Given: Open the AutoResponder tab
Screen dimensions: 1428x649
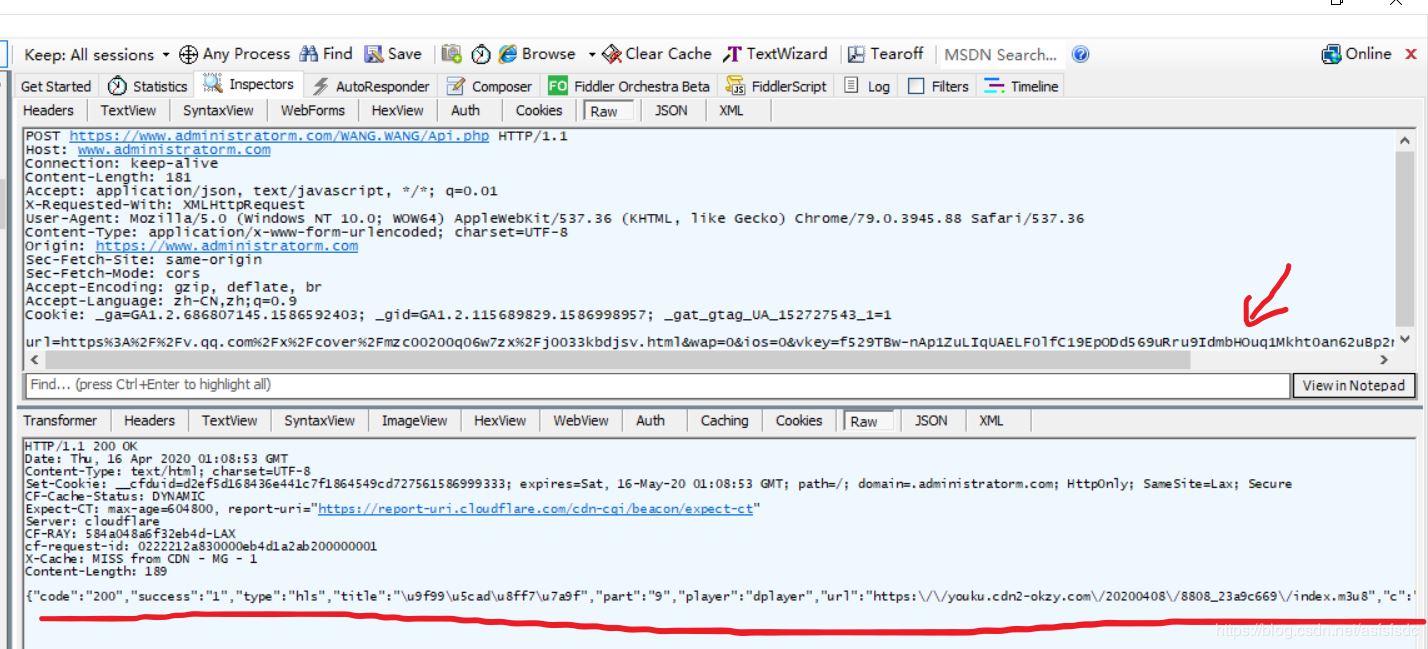Looking at the screenshot, I should (371, 86).
